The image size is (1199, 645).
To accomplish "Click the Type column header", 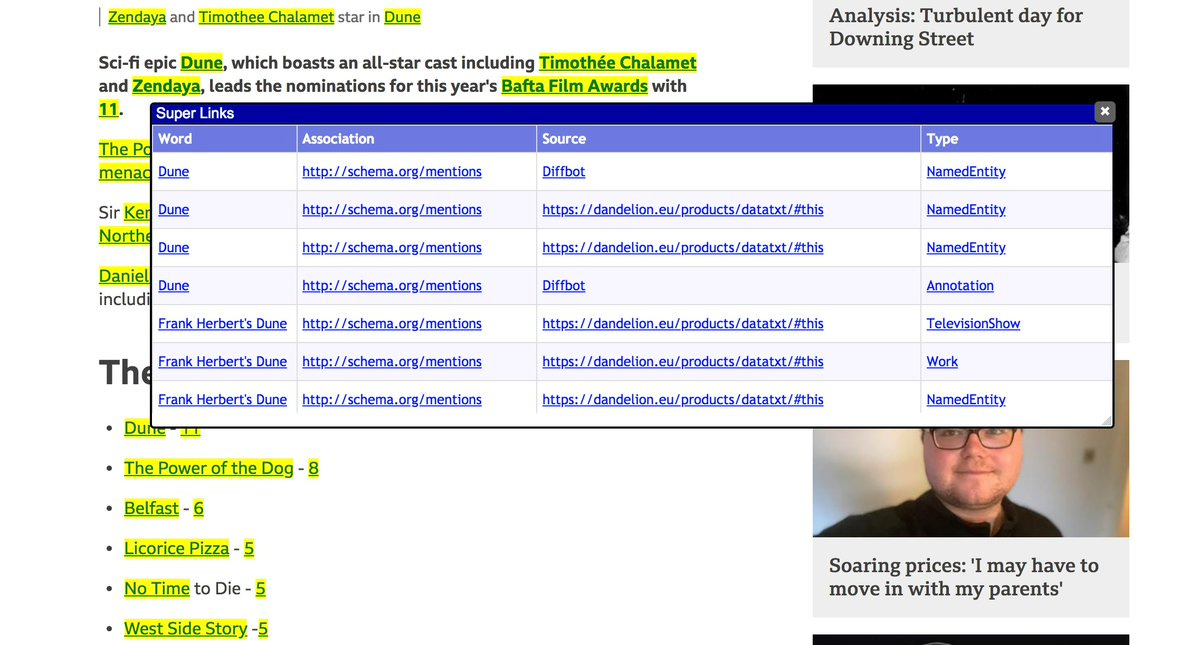I will tap(1016, 139).
